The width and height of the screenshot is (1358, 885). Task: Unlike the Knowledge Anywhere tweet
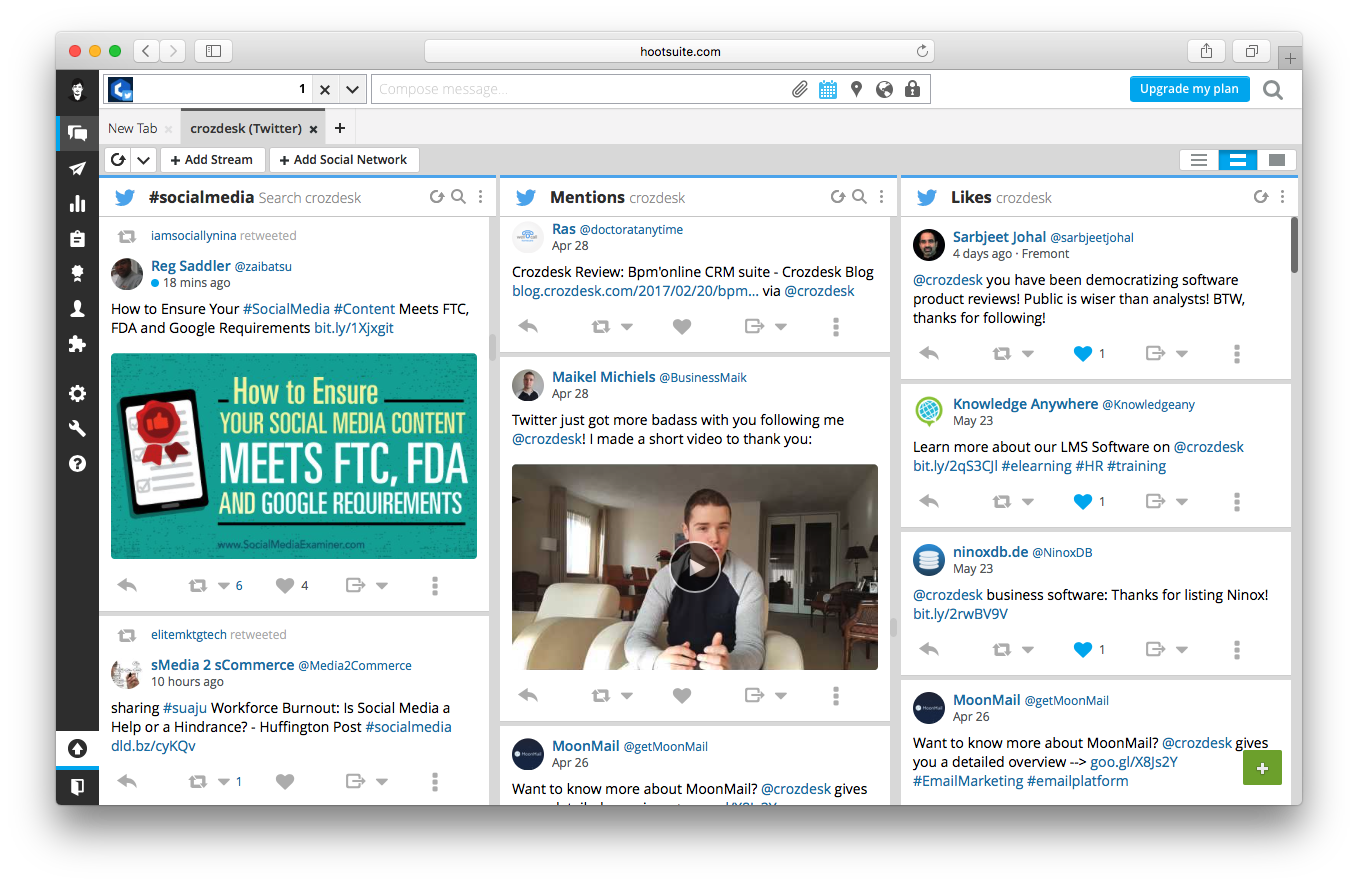(1082, 501)
